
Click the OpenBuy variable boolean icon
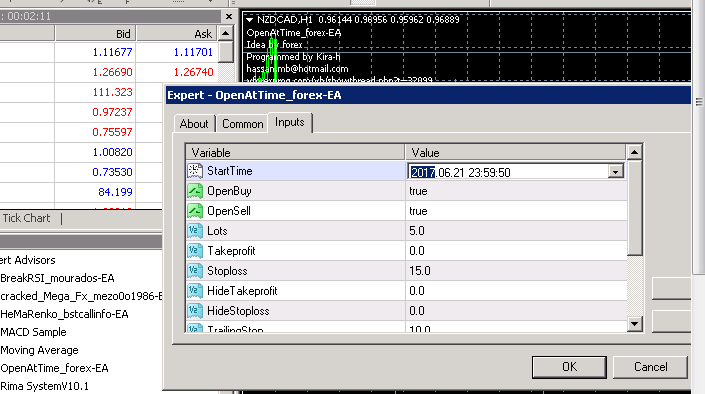pyautogui.click(x=195, y=191)
